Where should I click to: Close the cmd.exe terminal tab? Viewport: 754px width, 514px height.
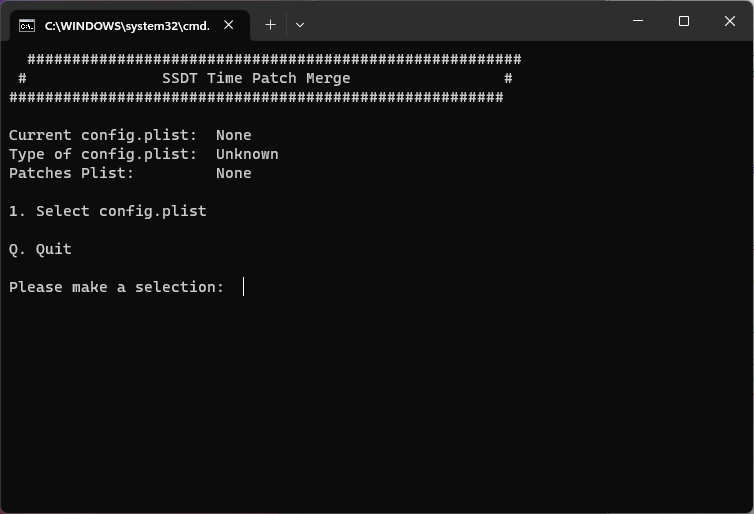point(229,25)
